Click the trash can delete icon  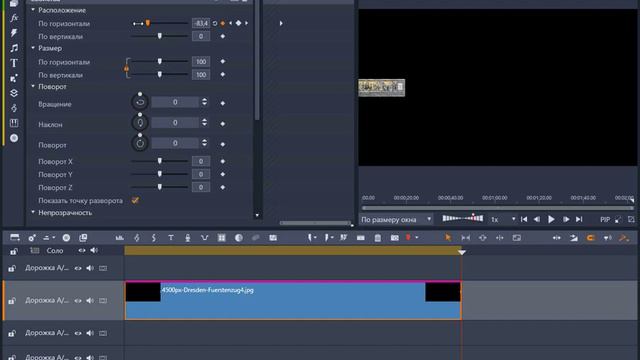pyautogui.click(x=378, y=238)
